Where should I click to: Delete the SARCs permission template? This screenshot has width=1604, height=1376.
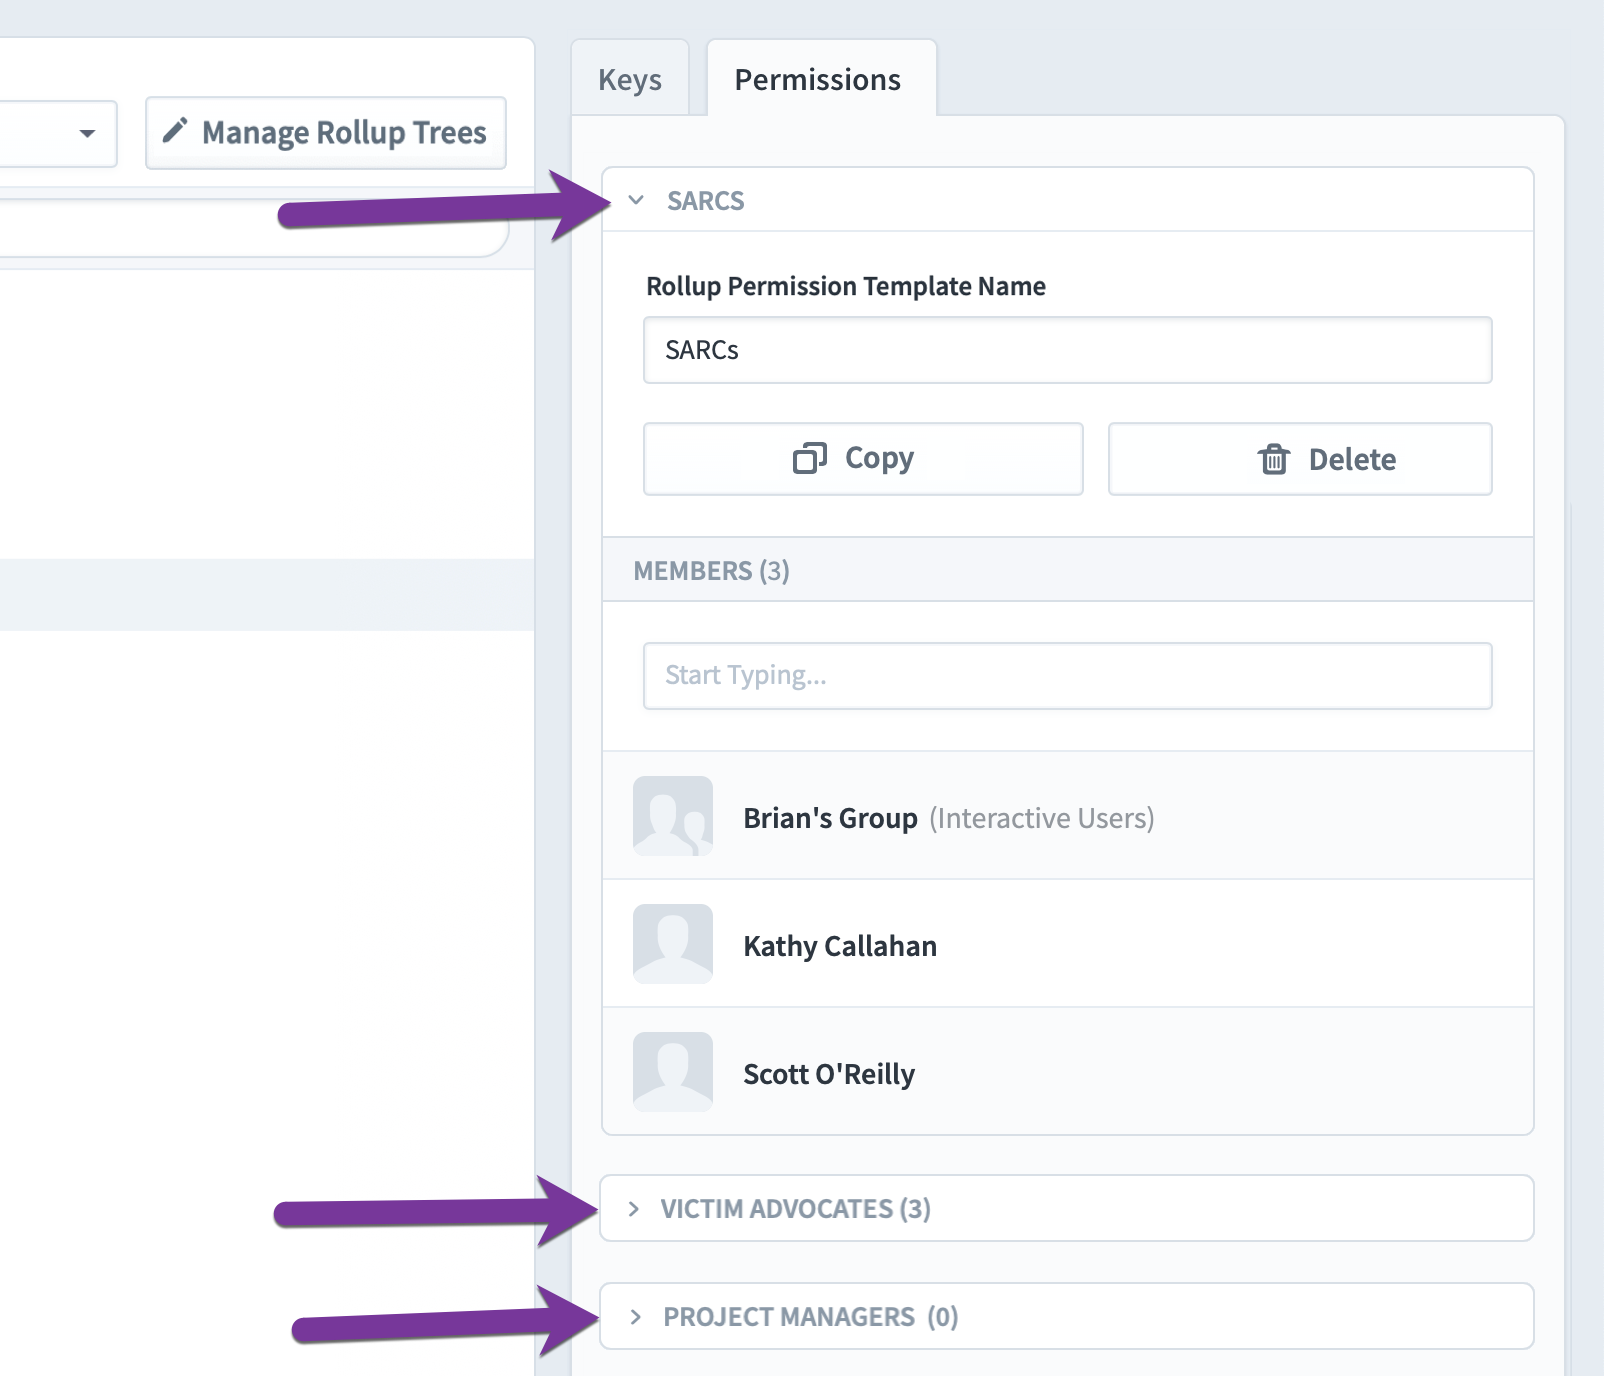point(1300,459)
